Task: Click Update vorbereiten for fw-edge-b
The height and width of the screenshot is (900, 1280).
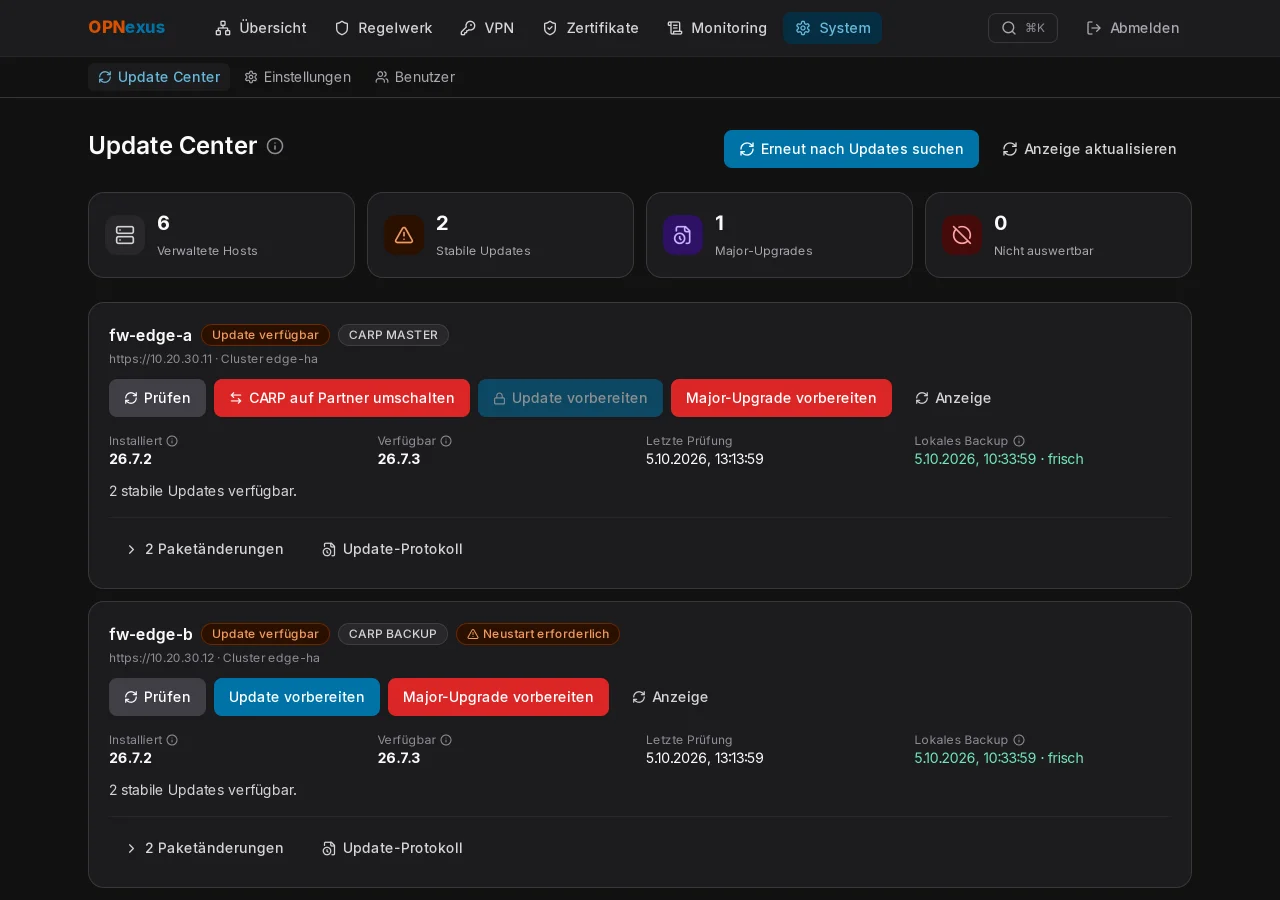Action: (x=297, y=697)
